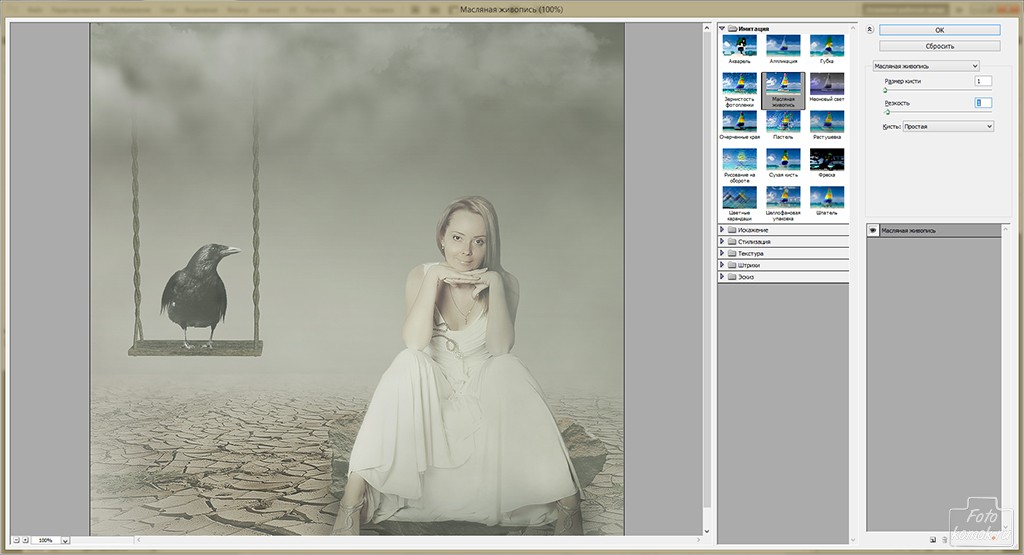Select the Масляная живопись filter thumbnail
The width and height of the screenshot is (1024, 555).
[783, 84]
